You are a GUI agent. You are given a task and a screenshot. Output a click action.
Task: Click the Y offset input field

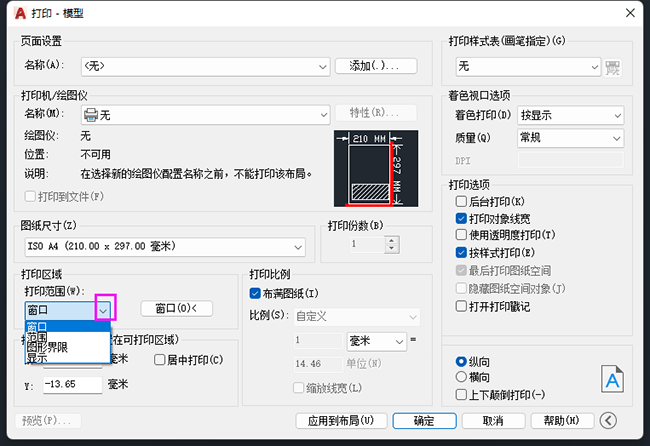coord(73,385)
